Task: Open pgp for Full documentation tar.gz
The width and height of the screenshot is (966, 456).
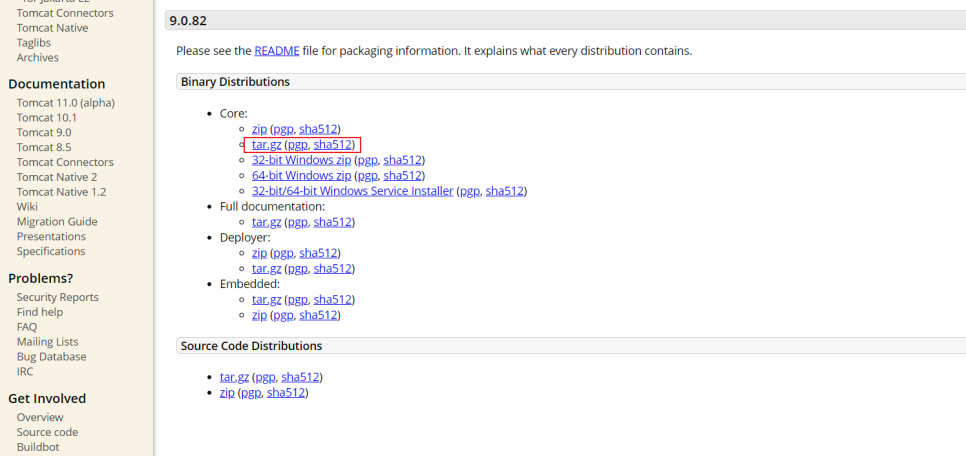Action: 298,222
